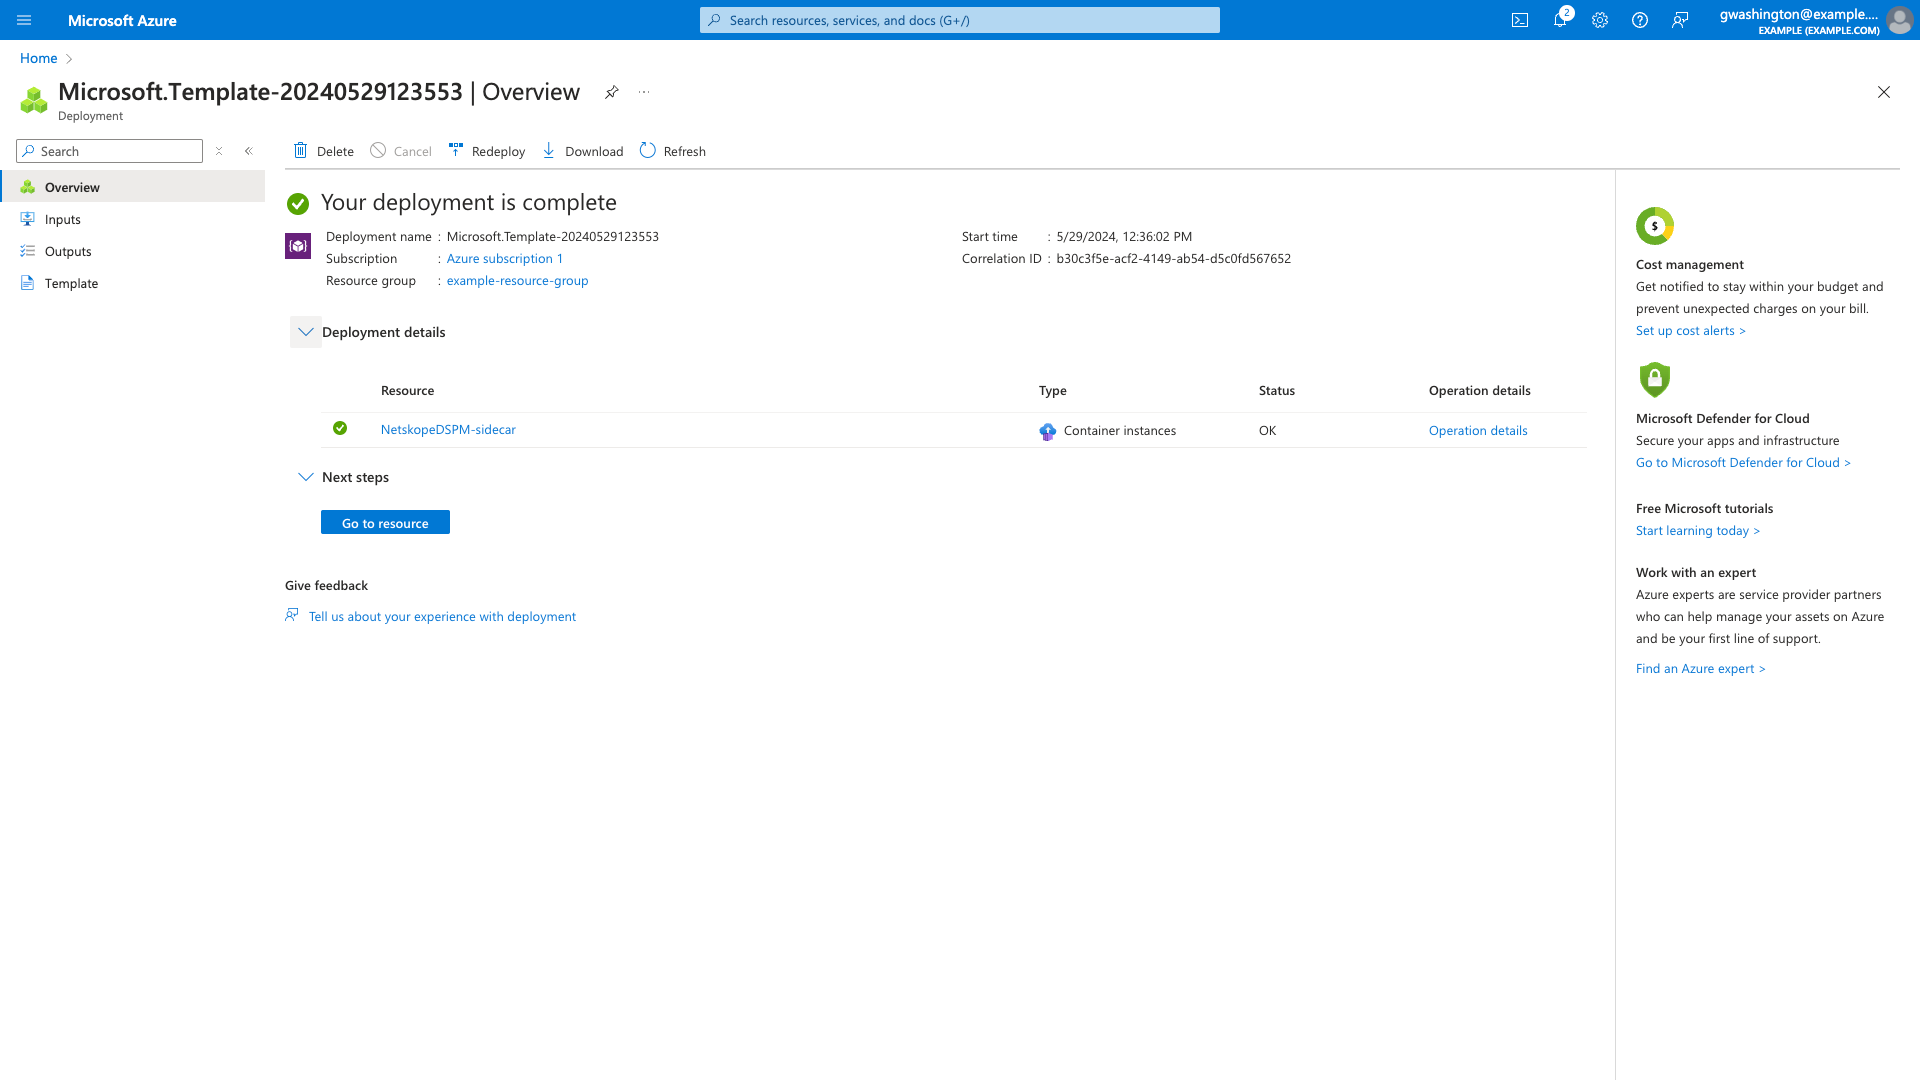This screenshot has height=1080, width=1920.
Task: Open the top bar feedback icon
Action: [x=1680, y=20]
